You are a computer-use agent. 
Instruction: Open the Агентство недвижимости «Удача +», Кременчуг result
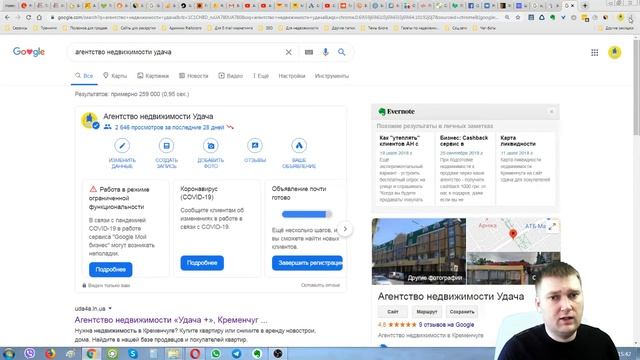tap(171, 320)
